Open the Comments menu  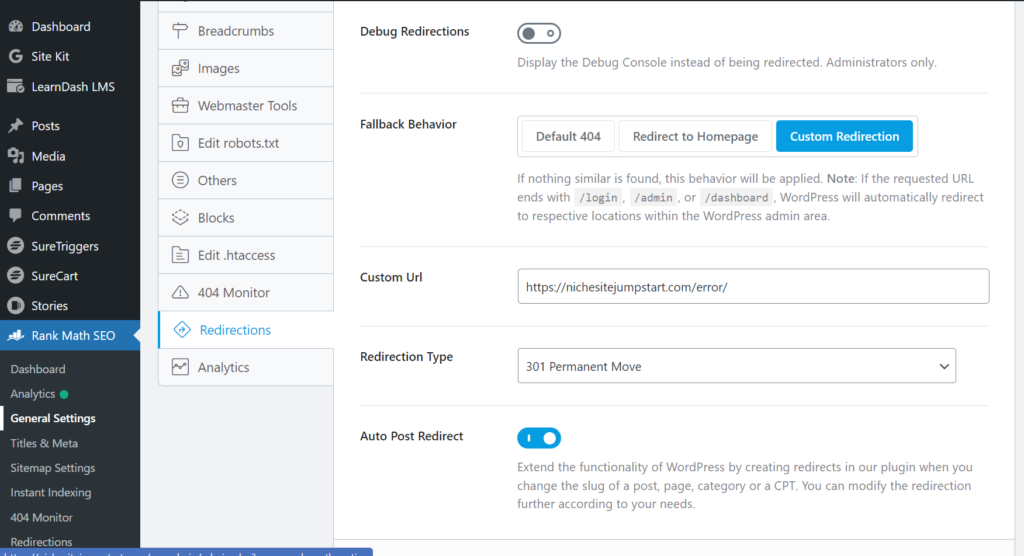tap(70, 215)
